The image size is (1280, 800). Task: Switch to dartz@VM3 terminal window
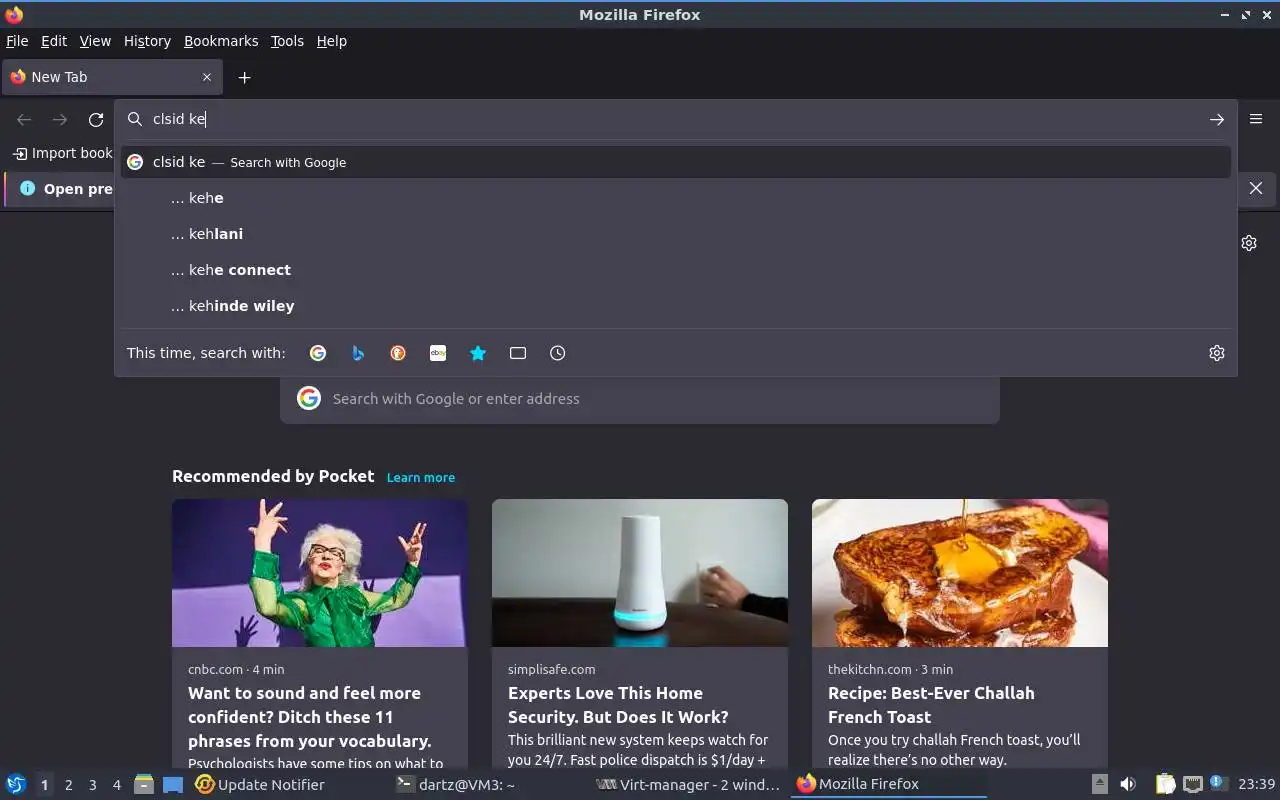pyautogui.click(x=456, y=785)
